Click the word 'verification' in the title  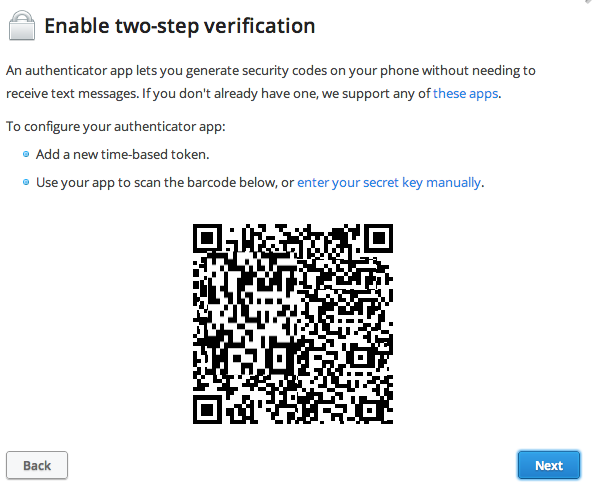[x=259, y=26]
